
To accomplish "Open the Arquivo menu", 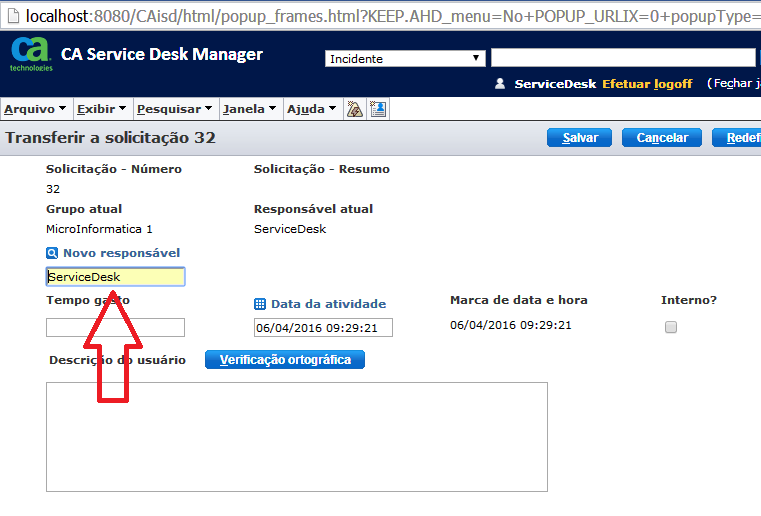I will (x=35, y=109).
